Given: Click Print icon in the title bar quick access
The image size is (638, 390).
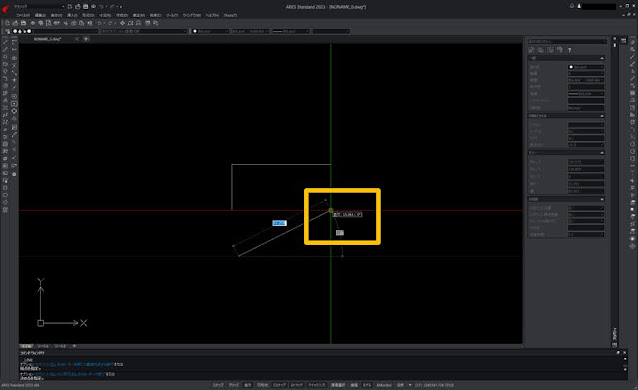Looking at the screenshot, I should [93, 7].
